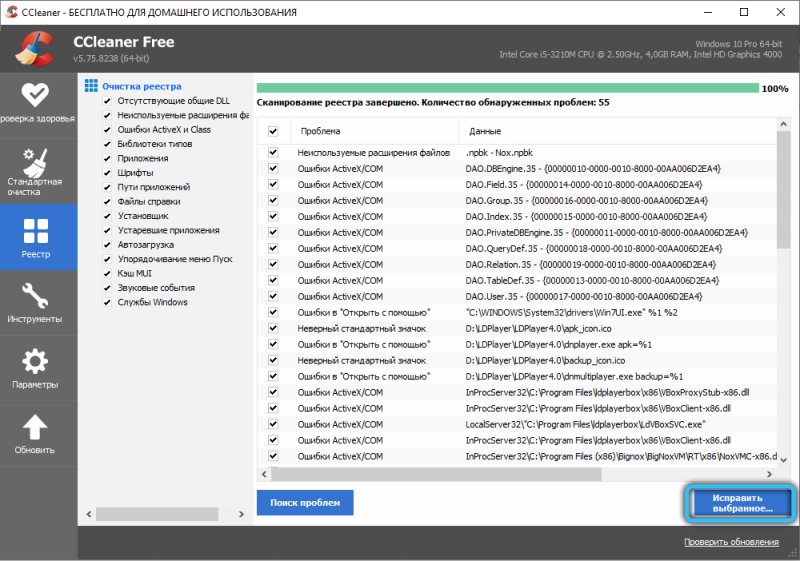The image size is (800, 561).
Task: Click the category panel scroll-right arrow
Action: click(x=241, y=514)
